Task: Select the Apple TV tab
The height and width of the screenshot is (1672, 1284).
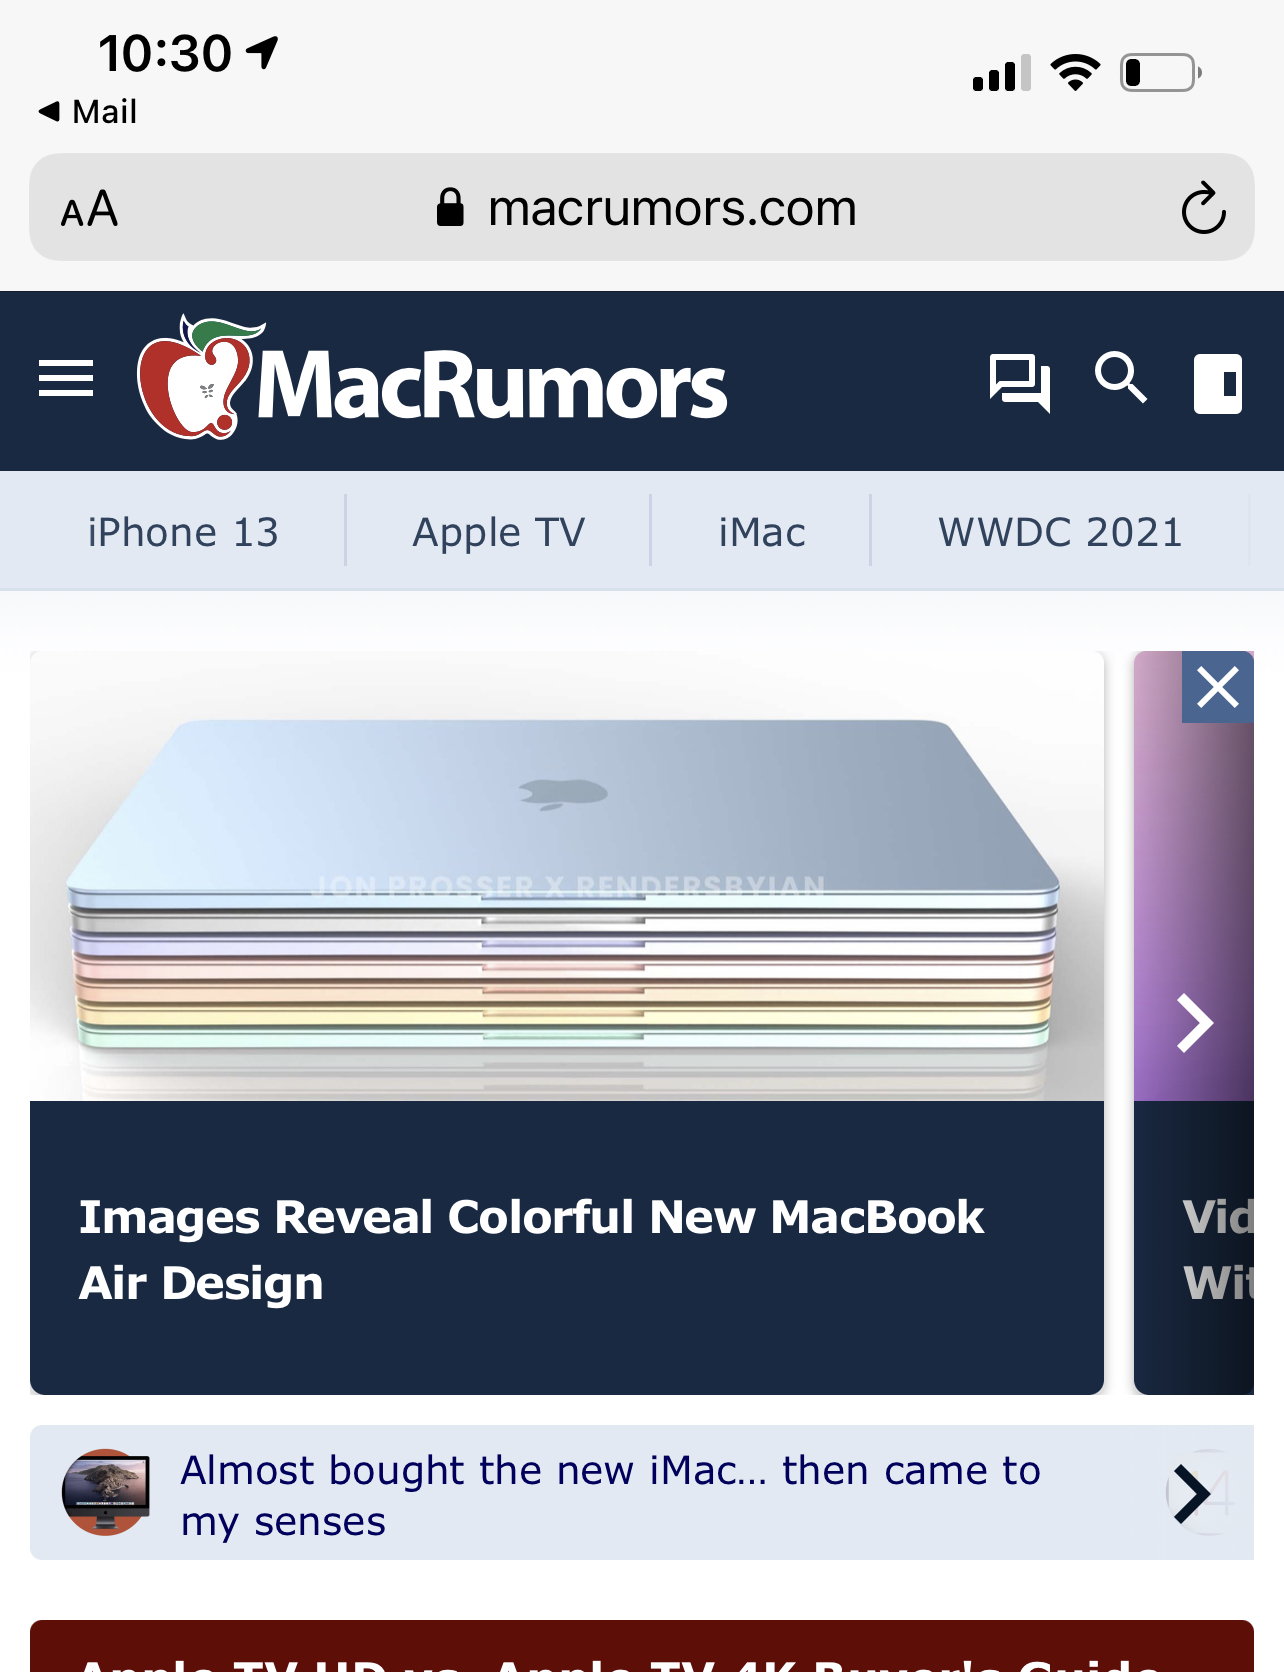Action: (x=498, y=532)
